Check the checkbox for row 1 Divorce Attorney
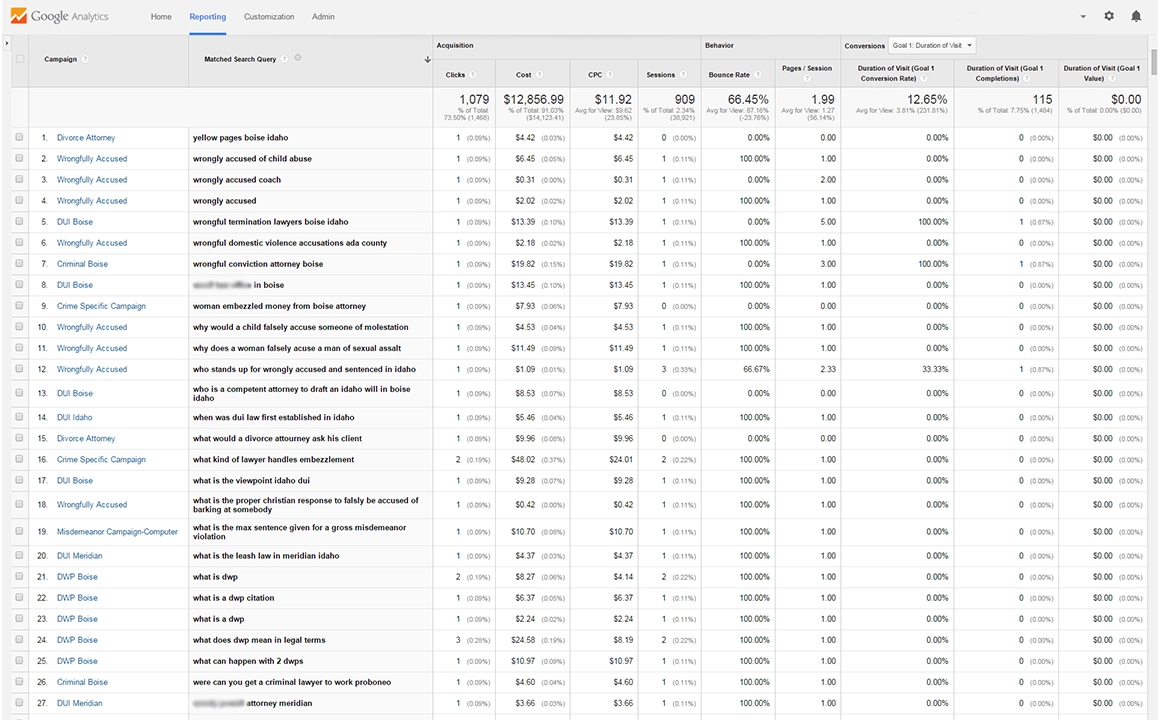 [19, 137]
